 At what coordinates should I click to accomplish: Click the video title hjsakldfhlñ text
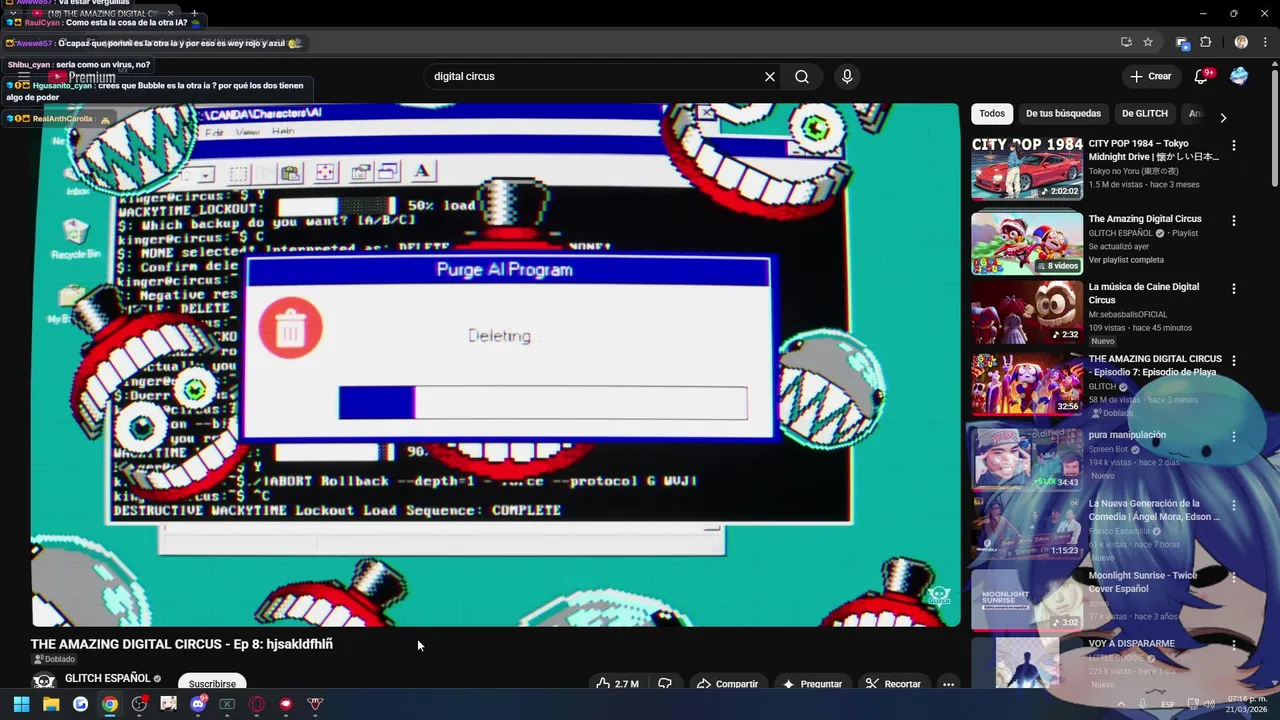(300, 644)
